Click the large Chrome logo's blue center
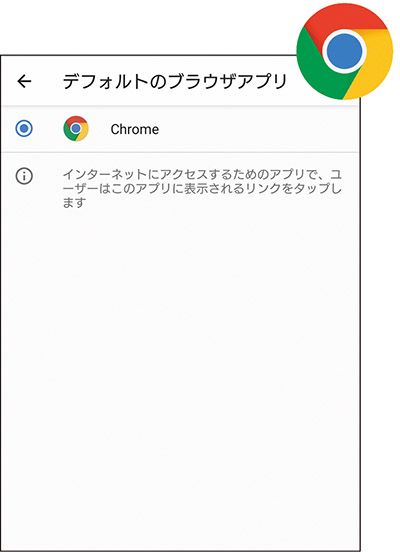This screenshot has width=400, height=552. point(344,51)
